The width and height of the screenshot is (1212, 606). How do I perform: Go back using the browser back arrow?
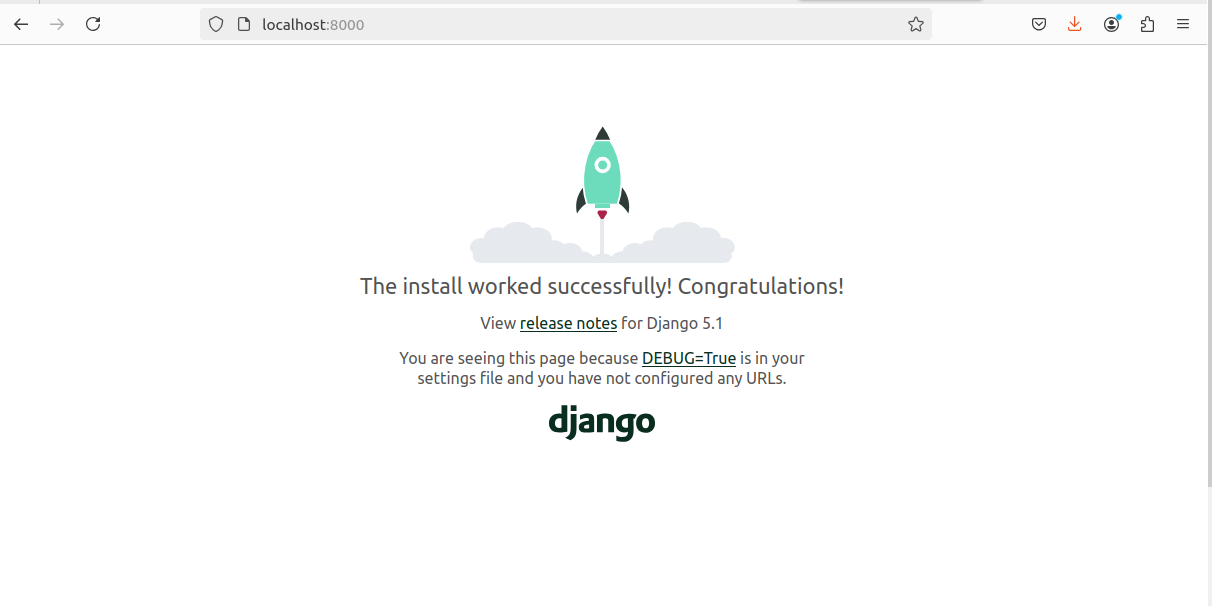(x=21, y=24)
